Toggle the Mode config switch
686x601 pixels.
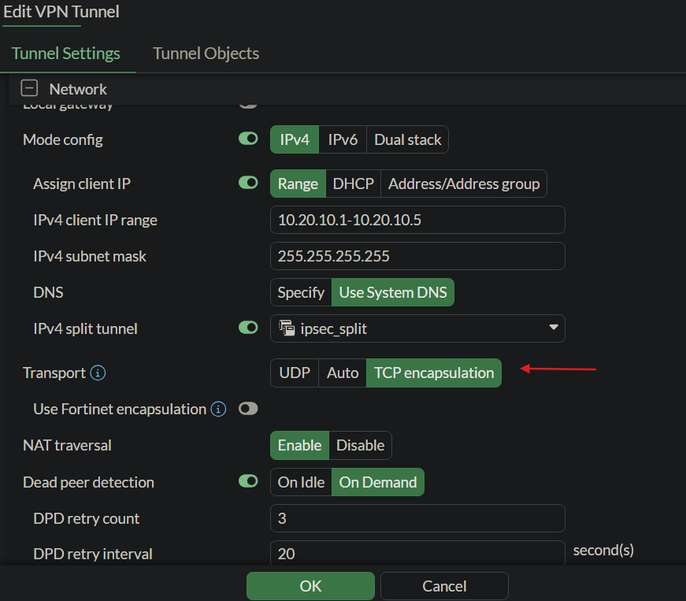coord(248,139)
